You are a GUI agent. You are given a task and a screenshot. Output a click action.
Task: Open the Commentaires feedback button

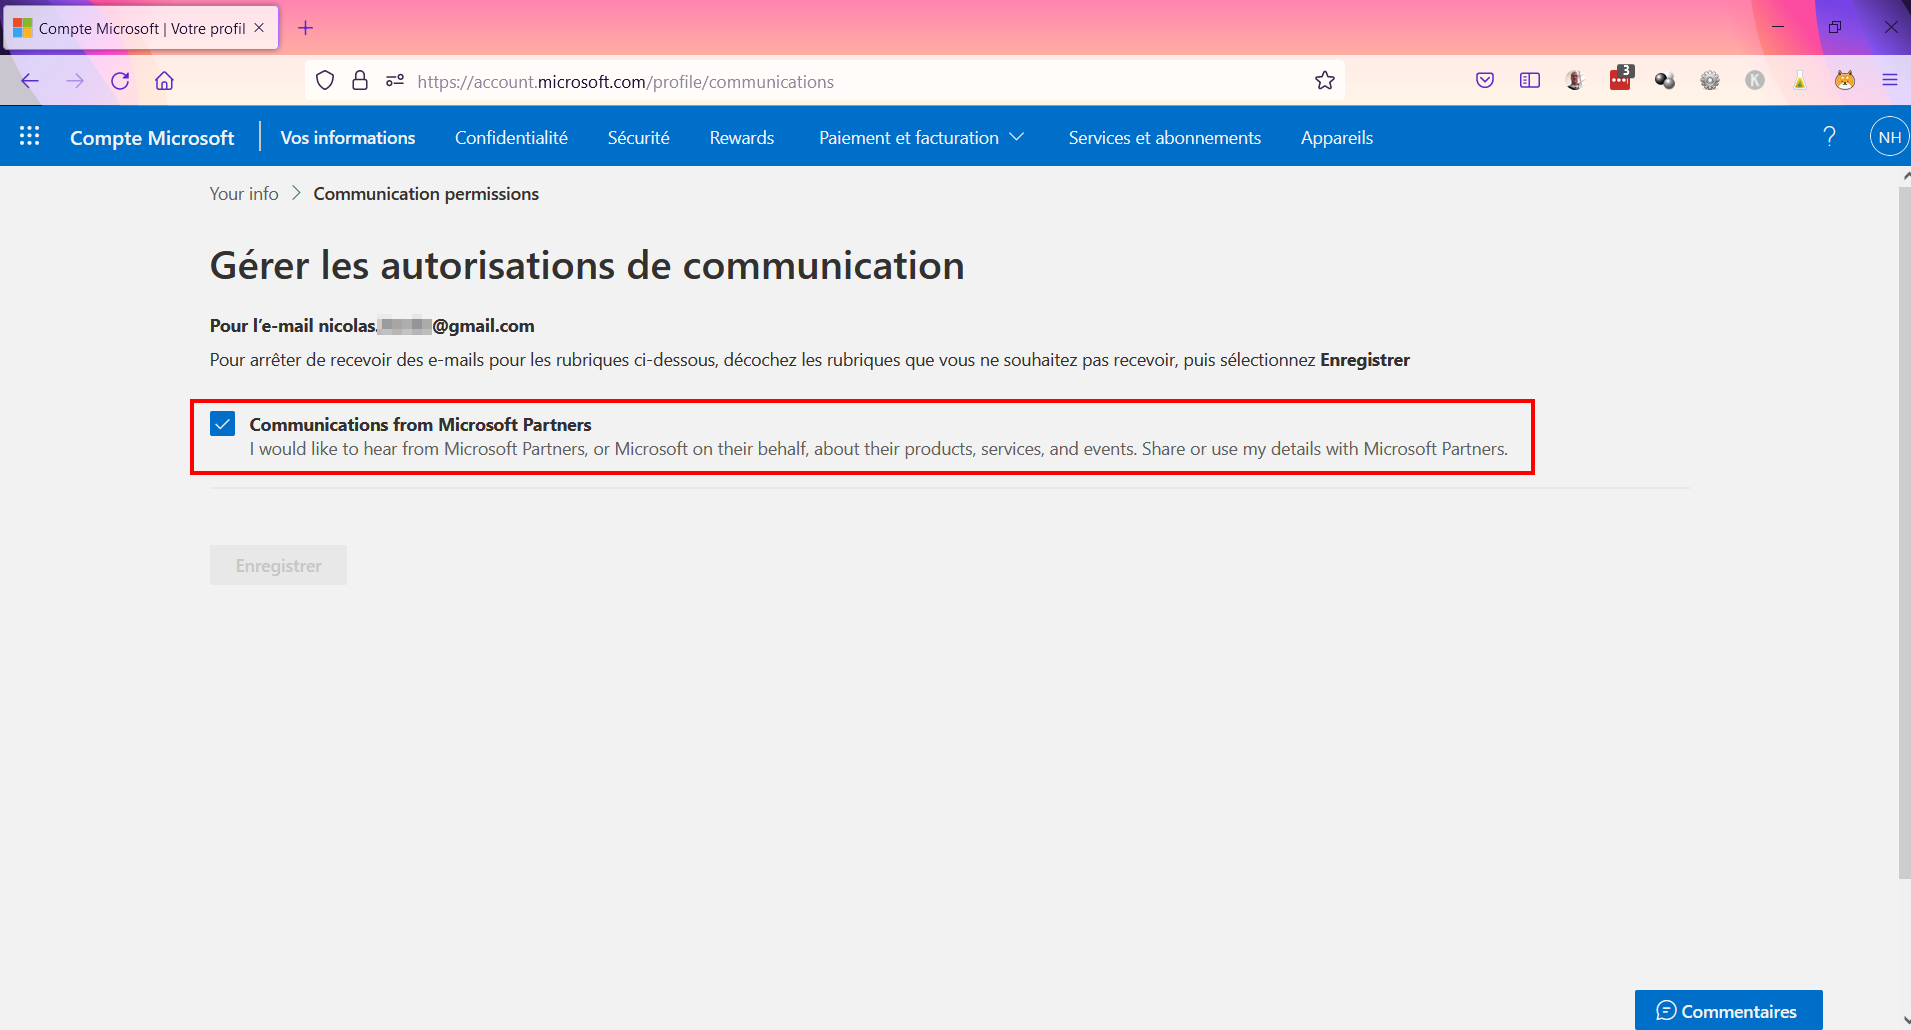1728,1010
